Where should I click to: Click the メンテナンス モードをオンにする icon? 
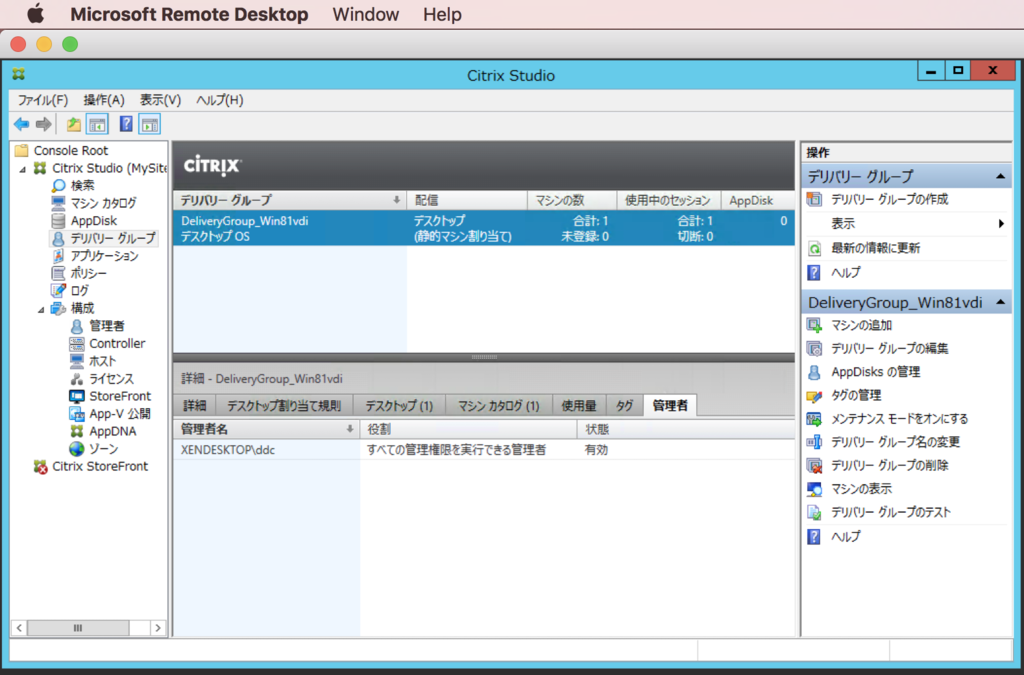click(814, 419)
